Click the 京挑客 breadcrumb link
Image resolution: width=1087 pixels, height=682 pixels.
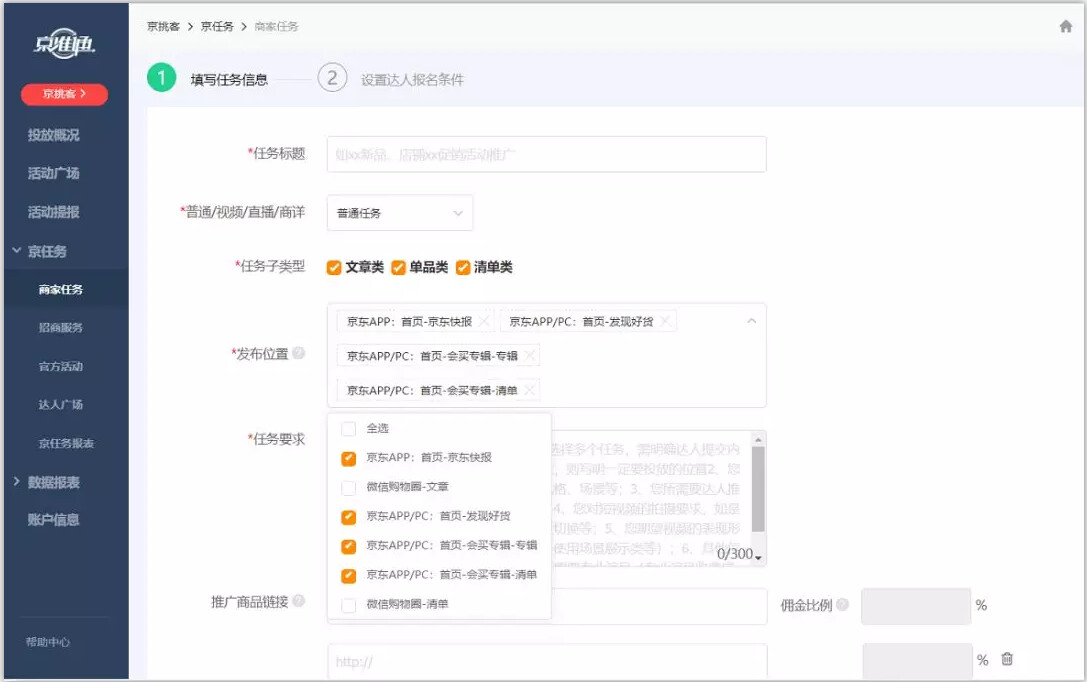[164, 26]
